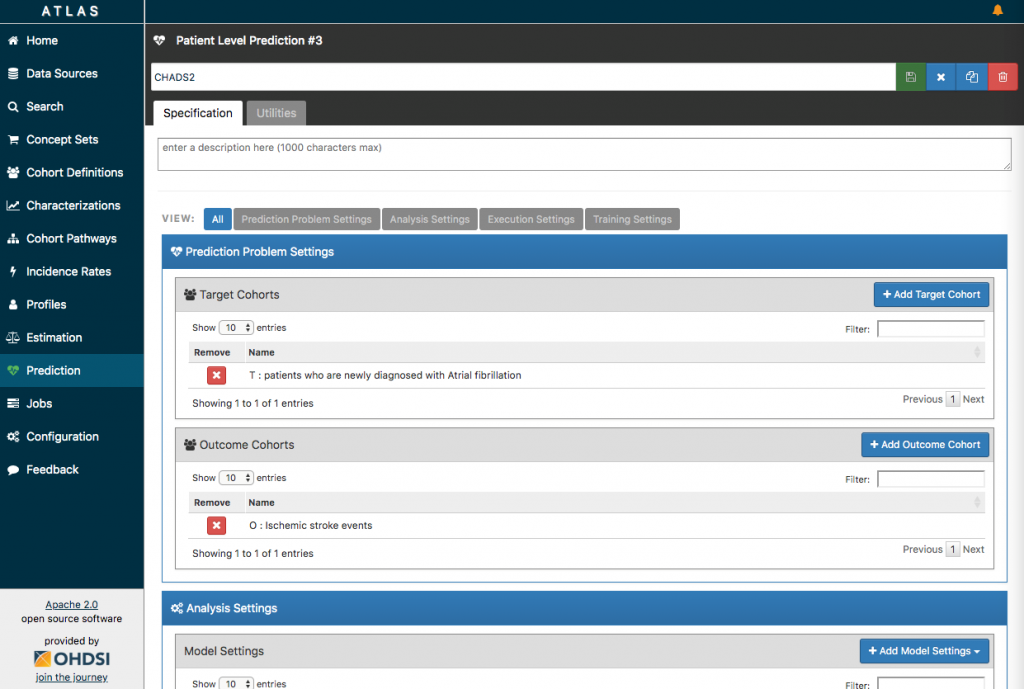Show only Training Settings view
Screen dimensions: 1024x689
[632, 219]
